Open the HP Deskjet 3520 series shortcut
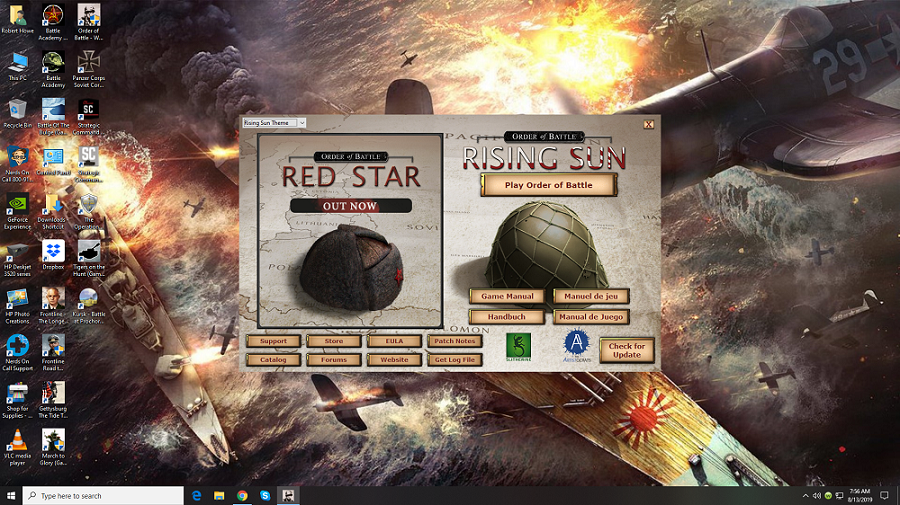This screenshot has height=505, width=900. click(18, 259)
